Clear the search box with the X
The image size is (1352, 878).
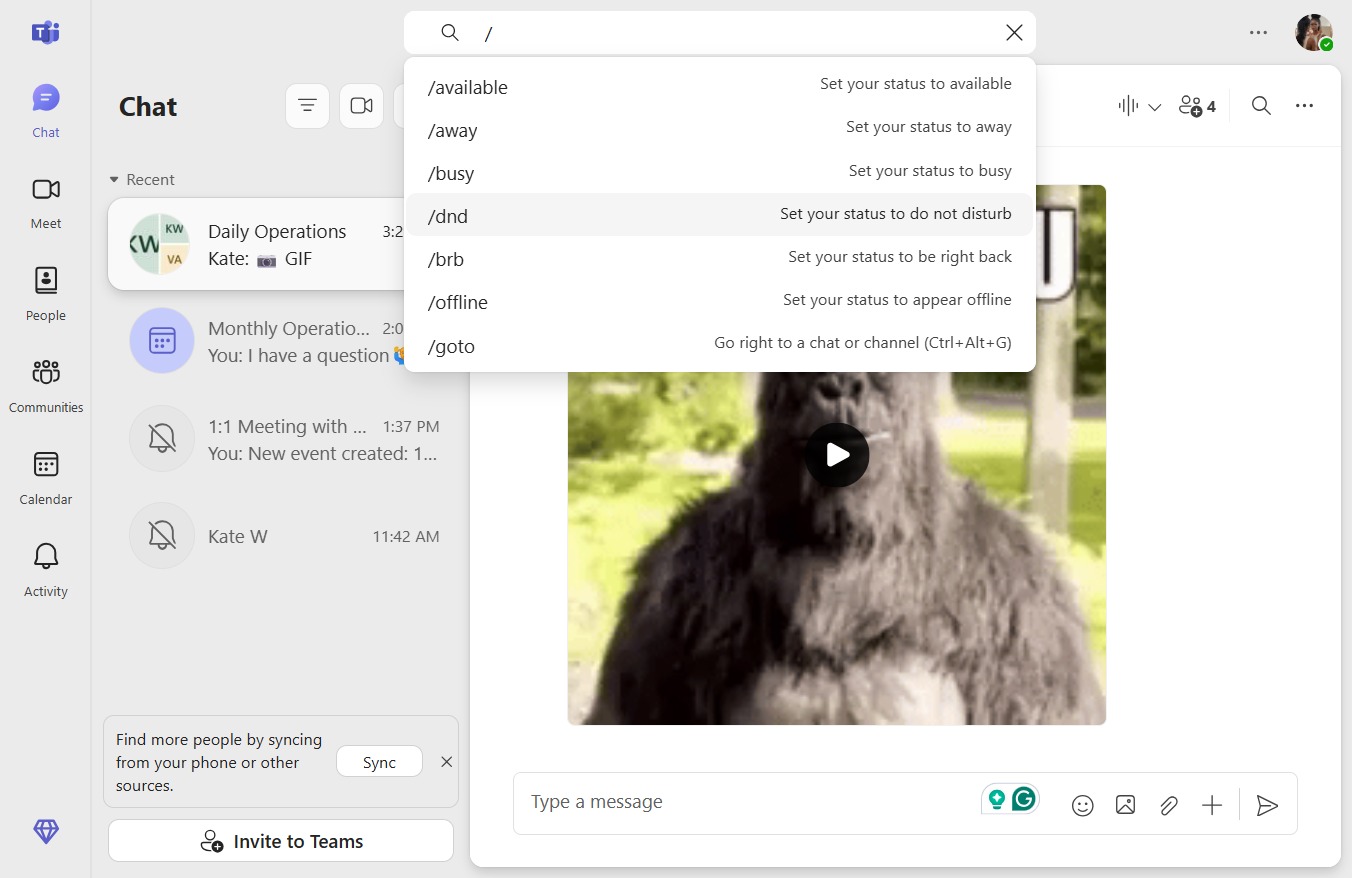click(x=1014, y=33)
